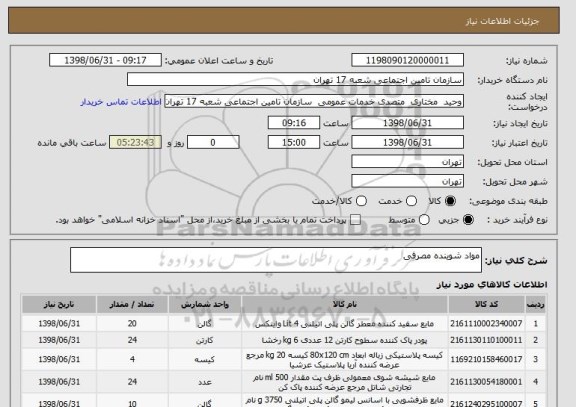The height and width of the screenshot is (407, 576).
Task: Click quantity 4 in row 3
Action: 132,359
